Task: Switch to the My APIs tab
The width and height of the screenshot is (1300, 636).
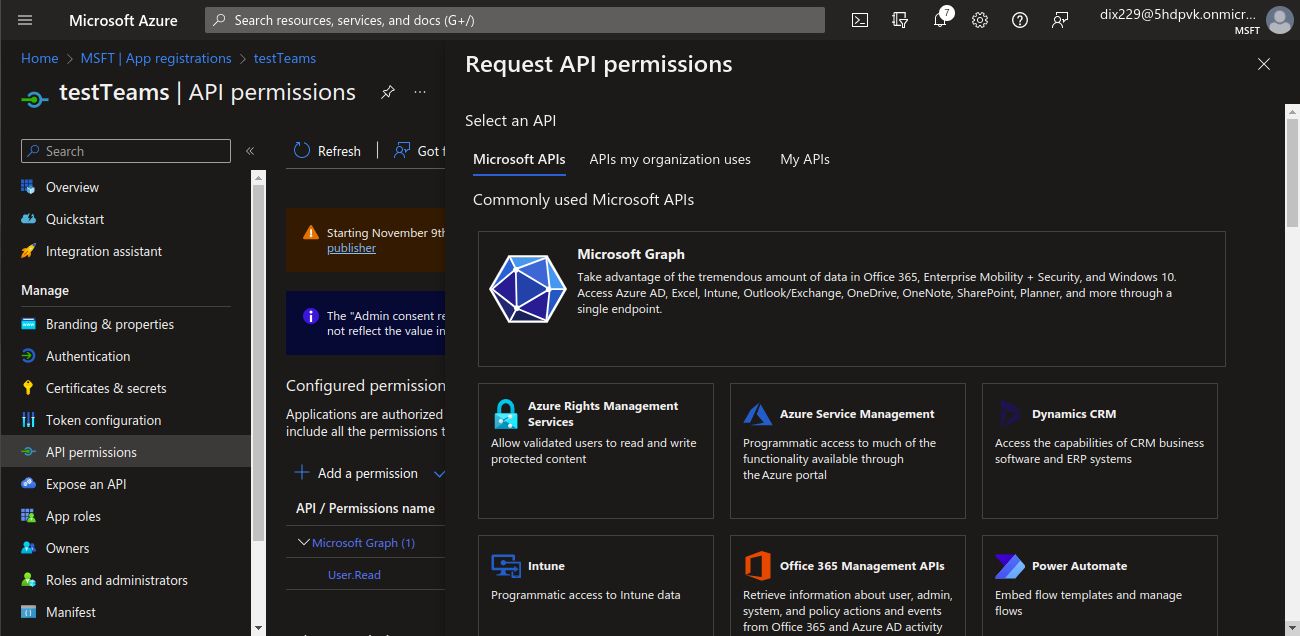Action: (805, 159)
